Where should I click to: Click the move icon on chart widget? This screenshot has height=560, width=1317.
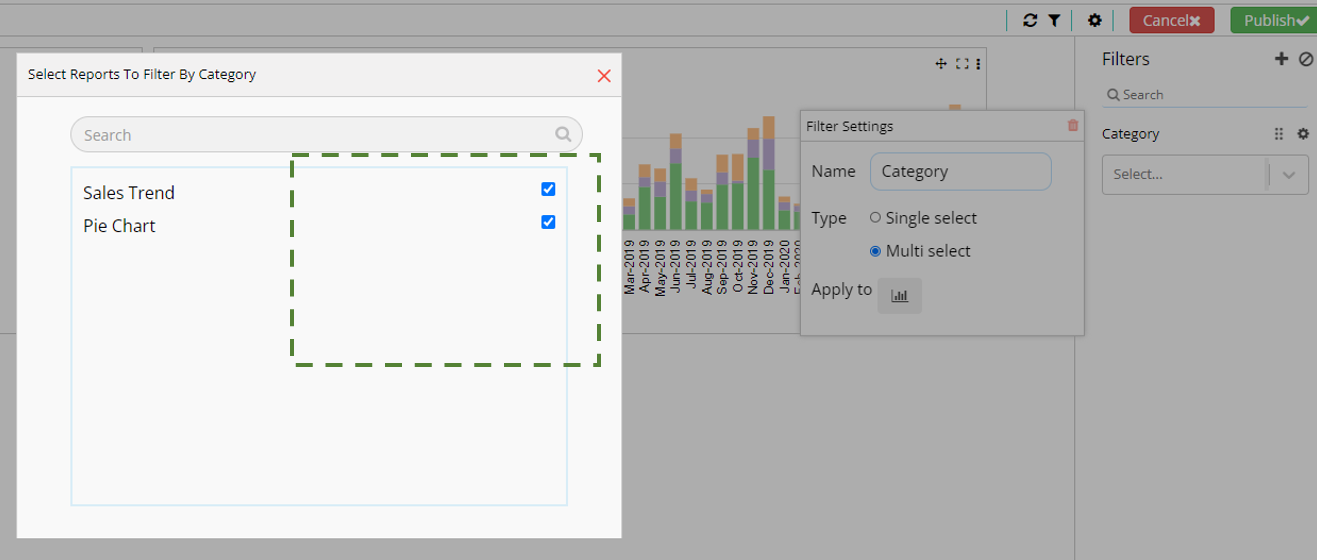941,64
